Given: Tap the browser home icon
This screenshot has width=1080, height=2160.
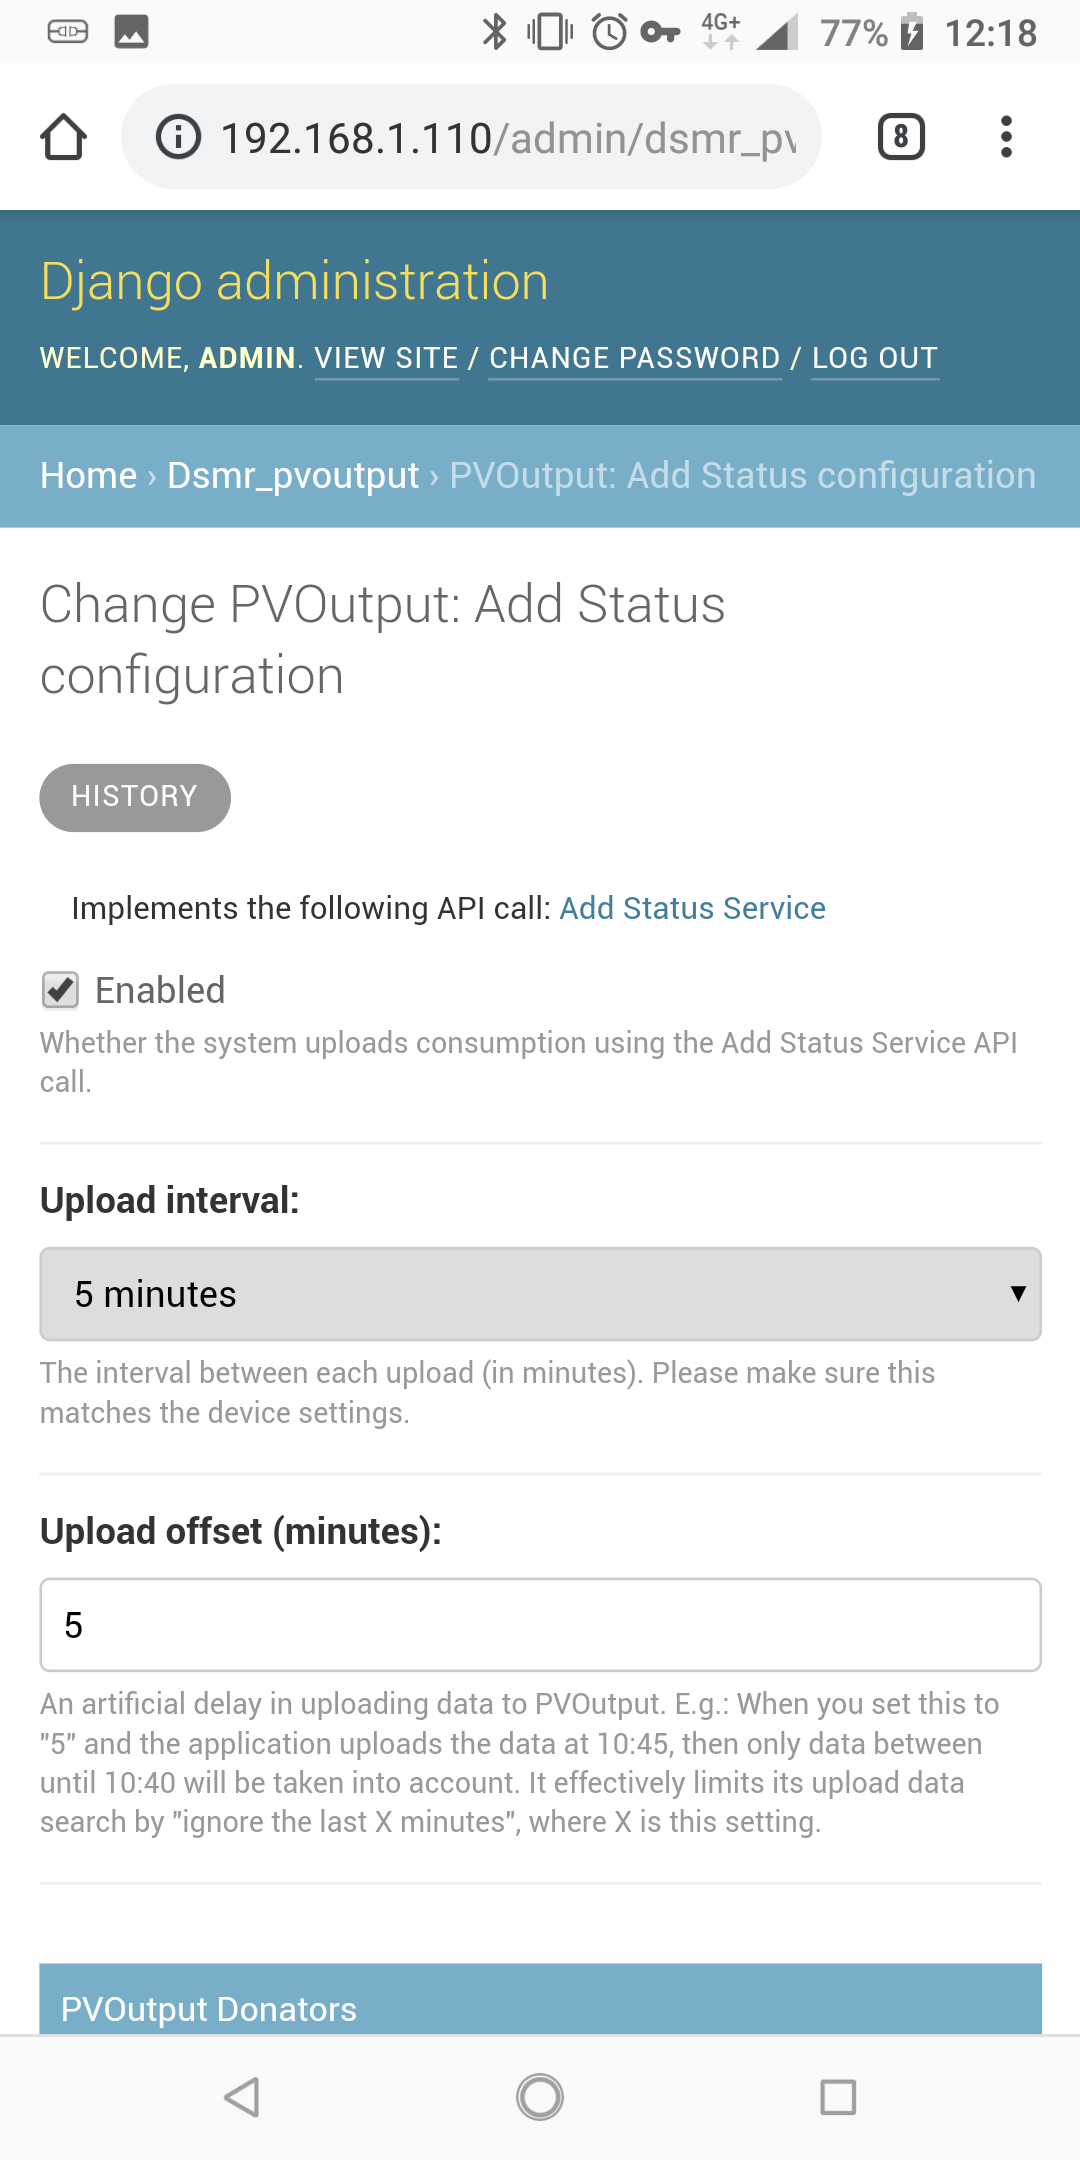Looking at the screenshot, I should coord(63,136).
